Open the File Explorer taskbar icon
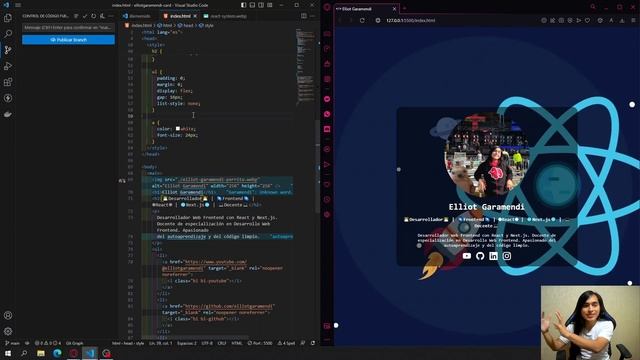This screenshot has height=360, width=640. coord(41,353)
